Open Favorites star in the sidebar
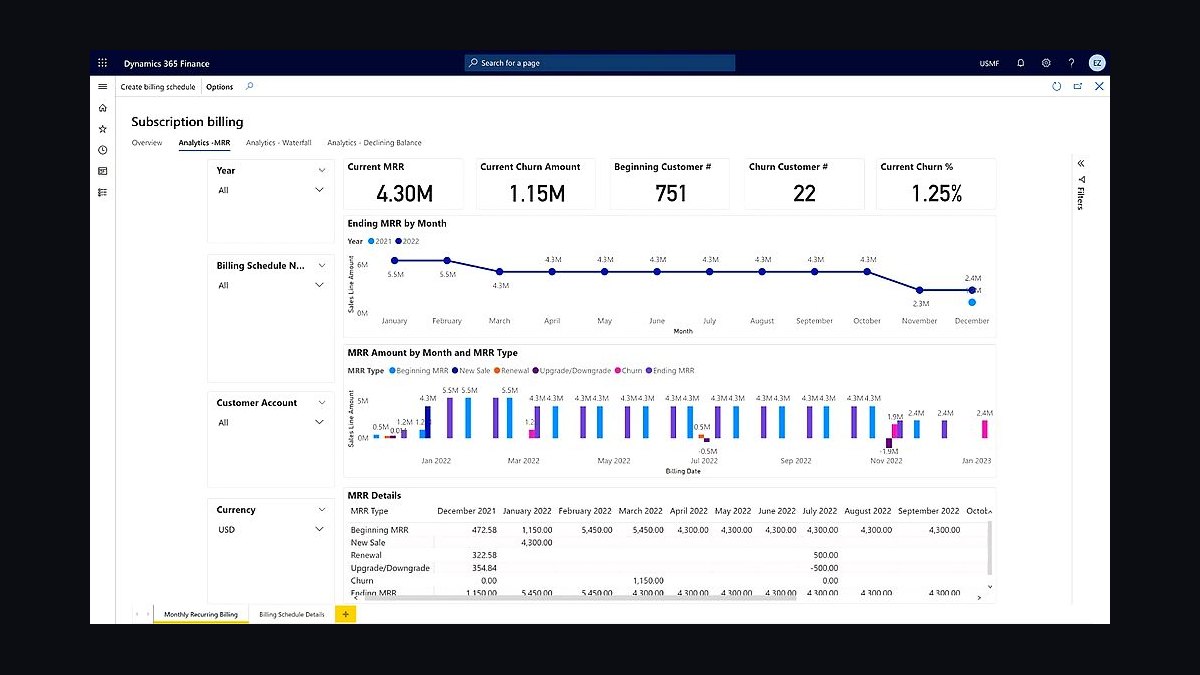The width and height of the screenshot is (1200, 675). pyautogui.click(x=102, y=129)
